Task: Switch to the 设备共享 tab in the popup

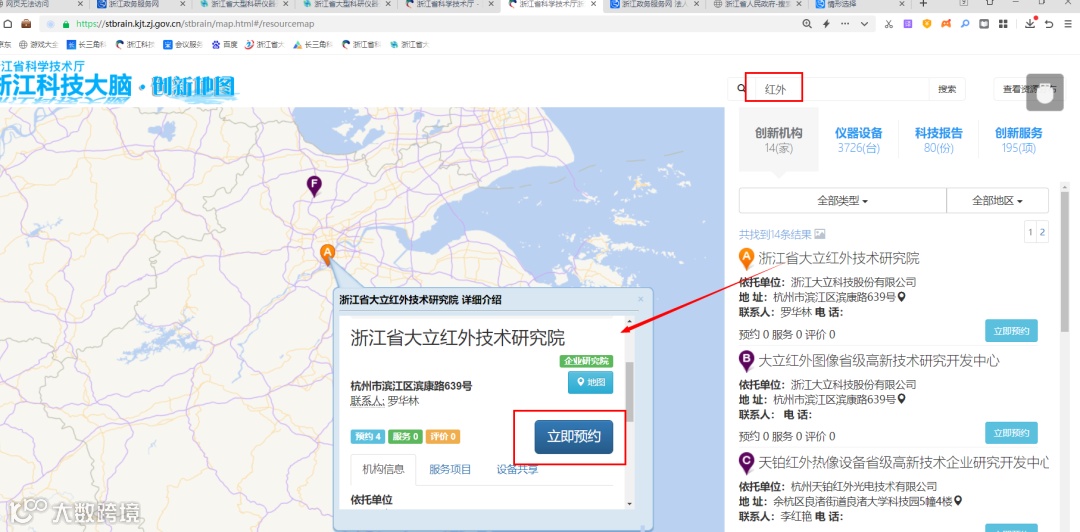Action: tap(517, 470)
